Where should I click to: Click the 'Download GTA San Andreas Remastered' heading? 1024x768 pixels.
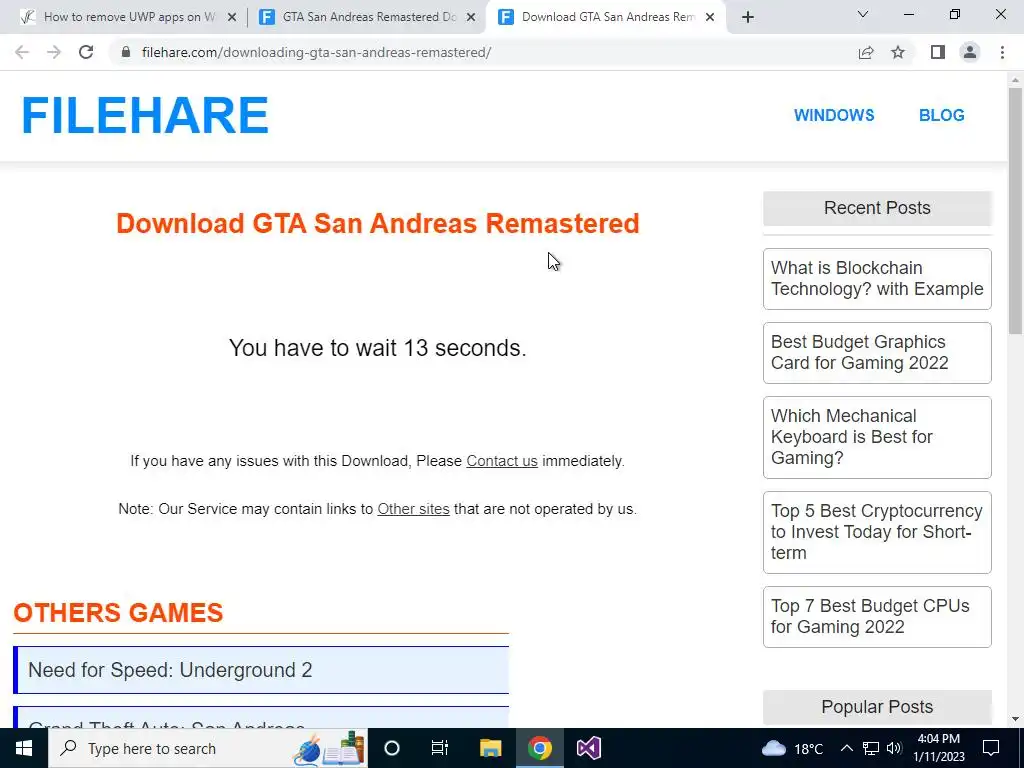pos(377,223)
